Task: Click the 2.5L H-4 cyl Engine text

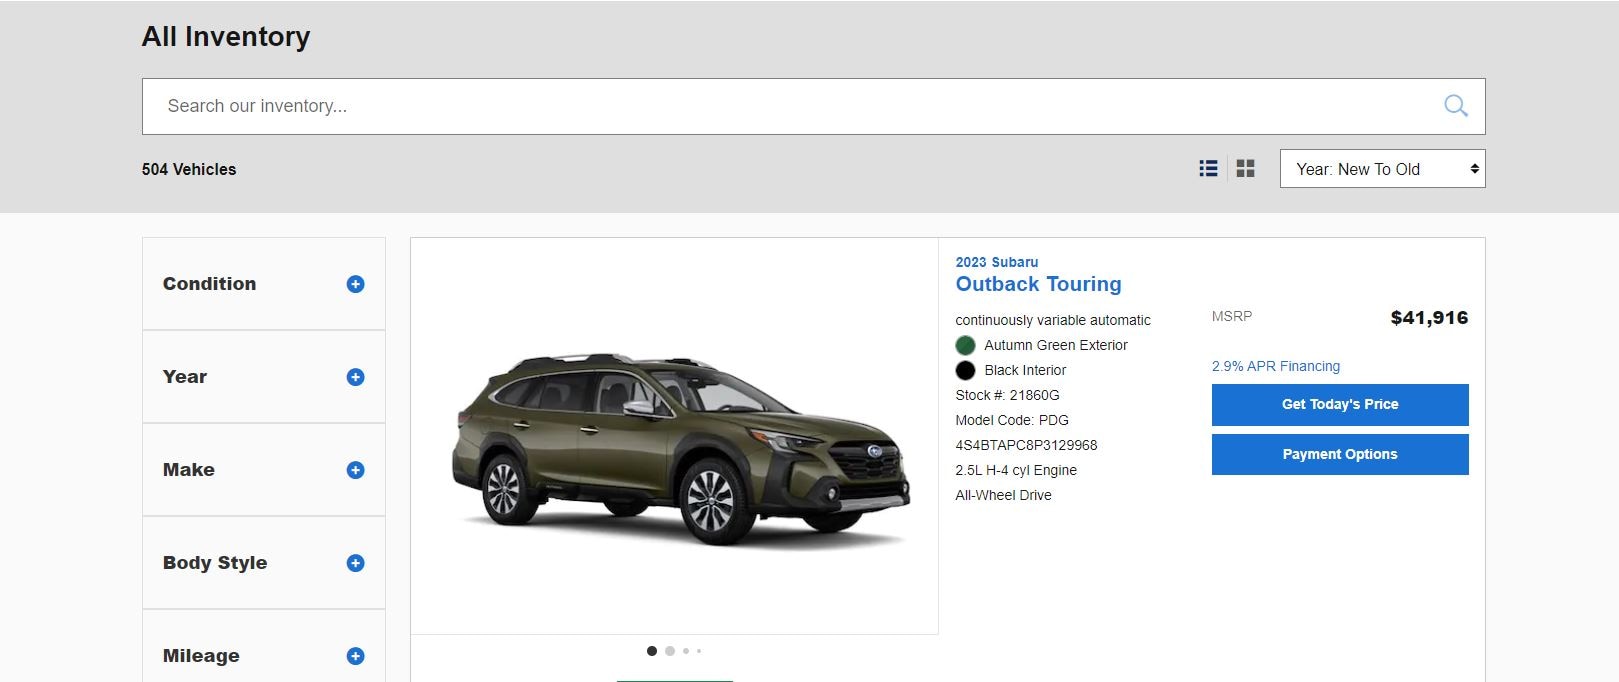Action: coord(1016,470)
